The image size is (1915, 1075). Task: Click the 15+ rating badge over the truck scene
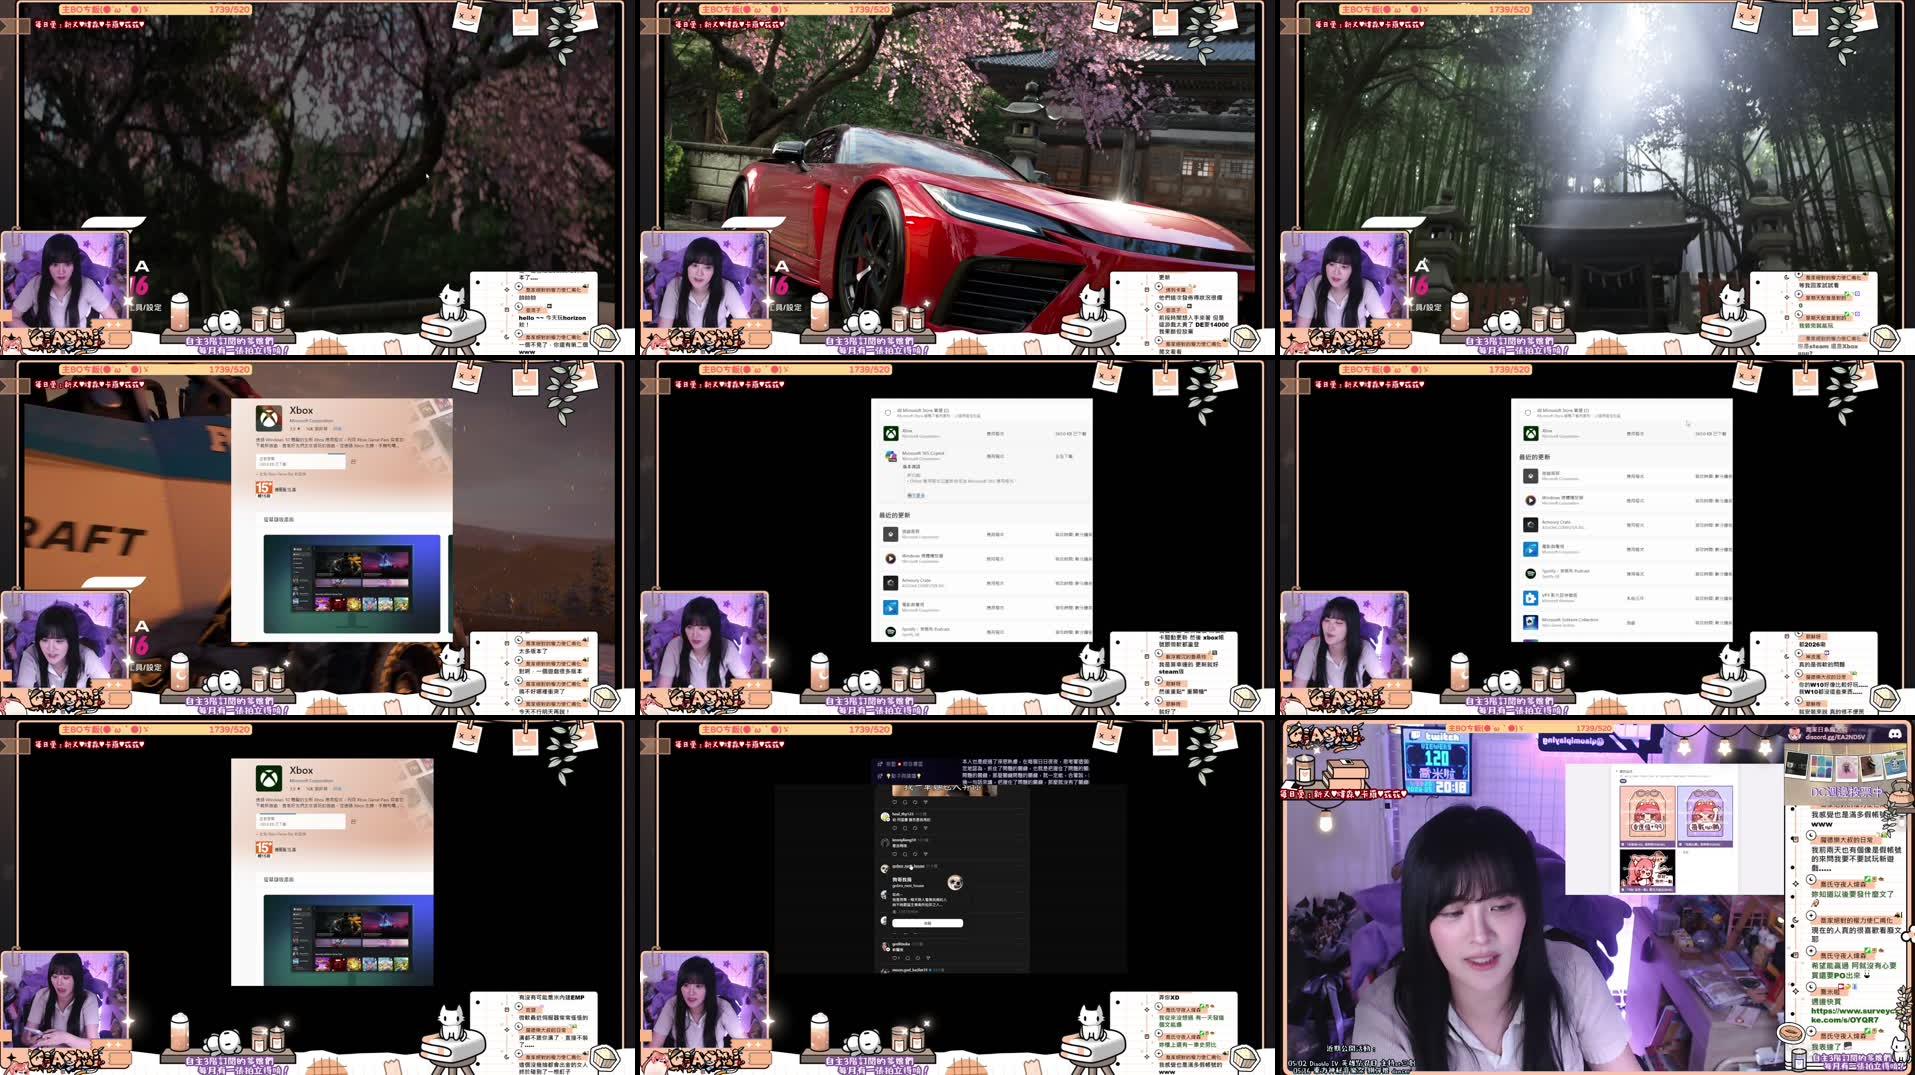click(x=264, y=488)
